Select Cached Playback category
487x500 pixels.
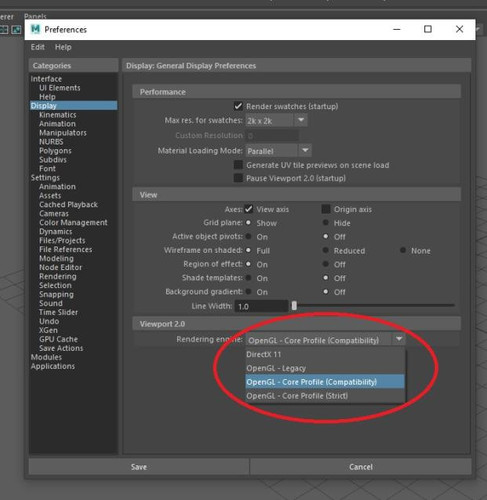click(68, 205)
